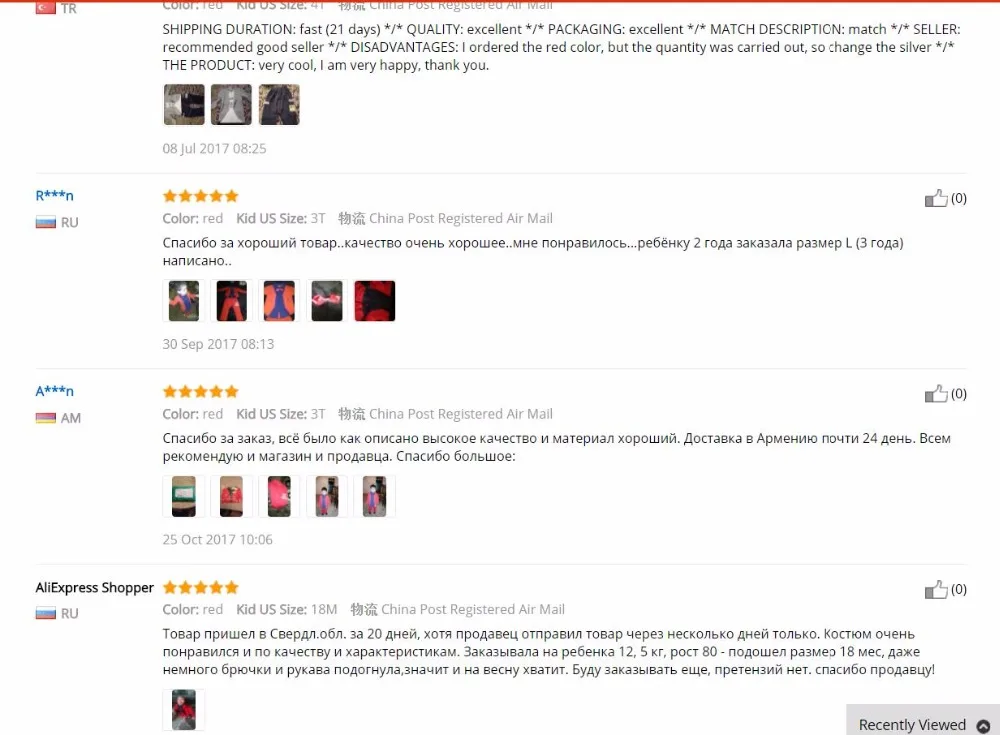Screen dimensions: 1000x735
Task: Open R***n reviewer profile link
Action: [54, 196]
